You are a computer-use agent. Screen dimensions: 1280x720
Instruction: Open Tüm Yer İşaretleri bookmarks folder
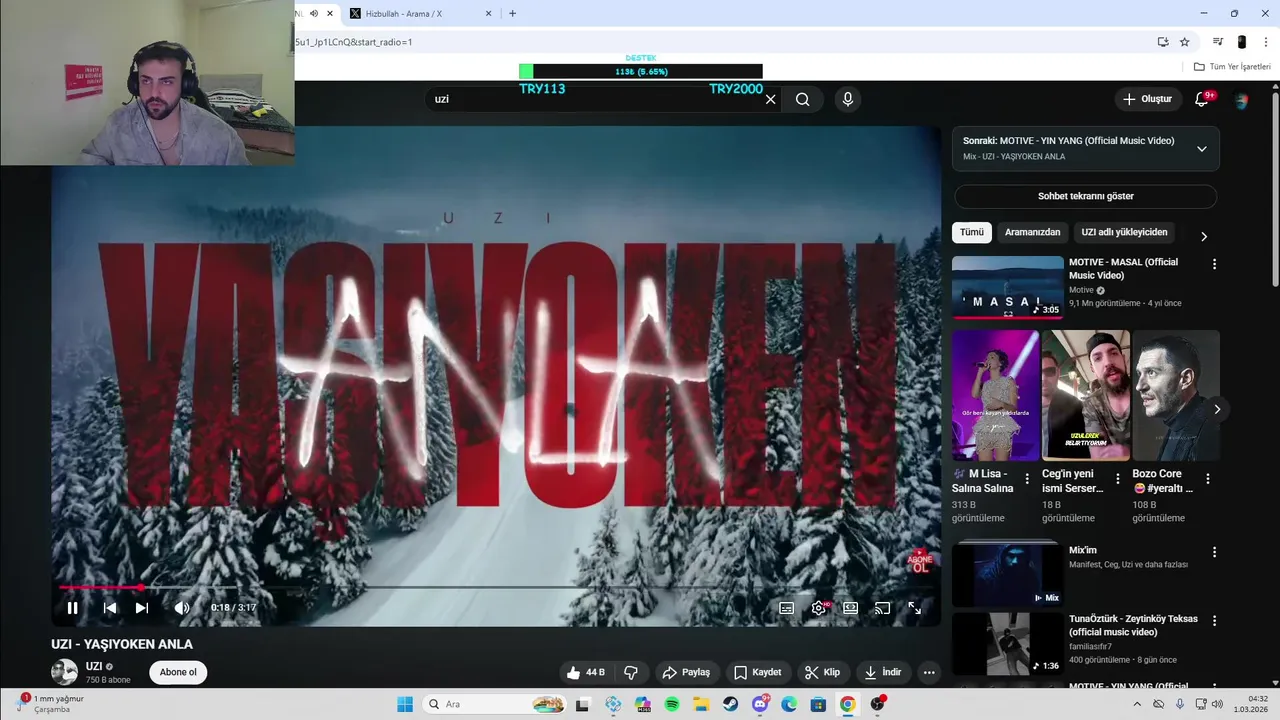click(1232, 67)
